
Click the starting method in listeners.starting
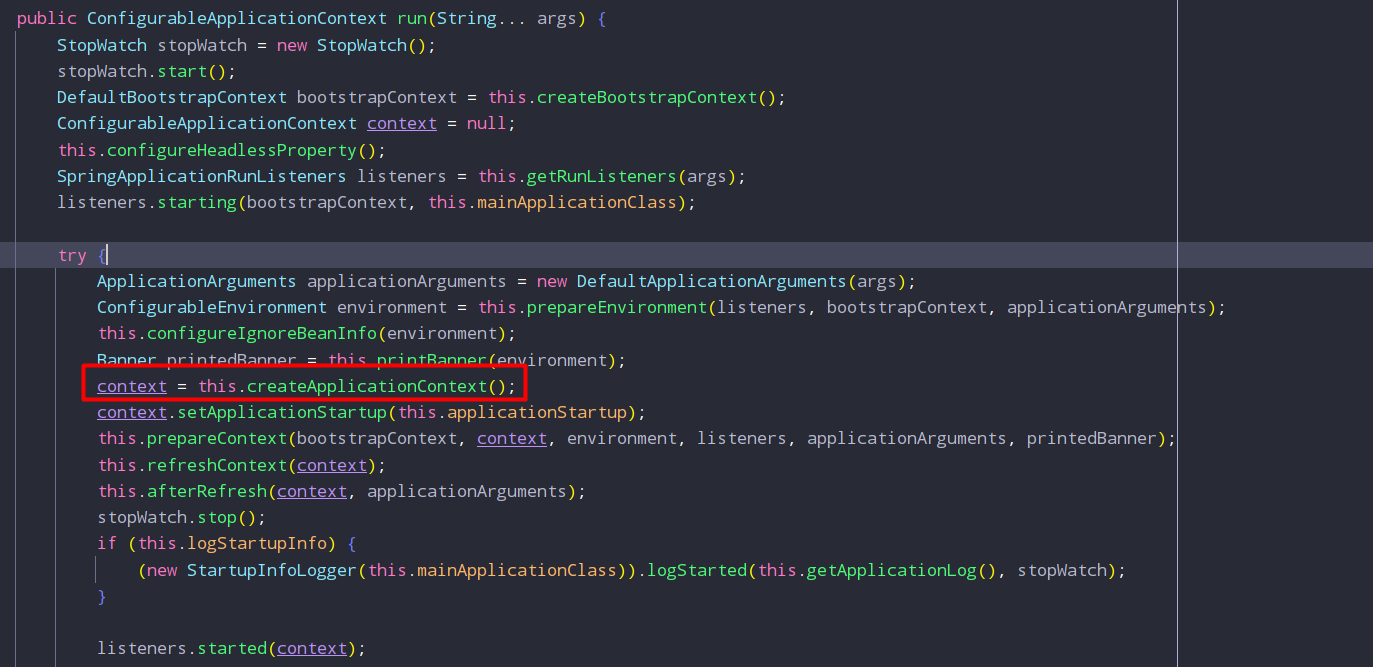coord(197,202)
